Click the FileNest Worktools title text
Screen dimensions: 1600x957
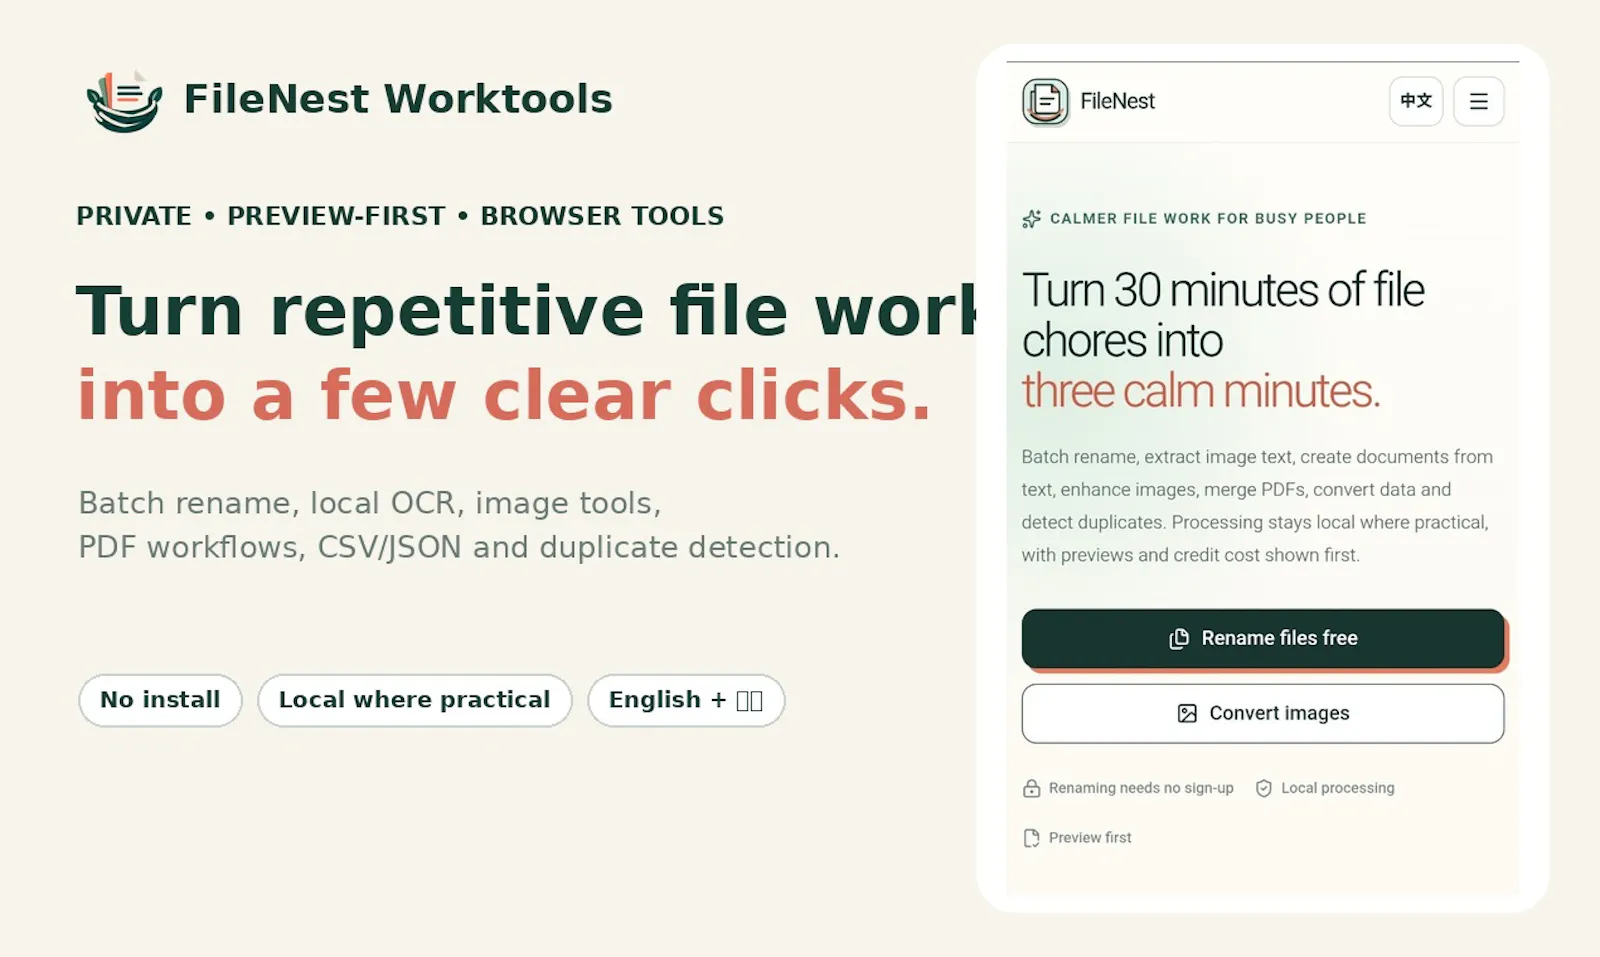398,99
